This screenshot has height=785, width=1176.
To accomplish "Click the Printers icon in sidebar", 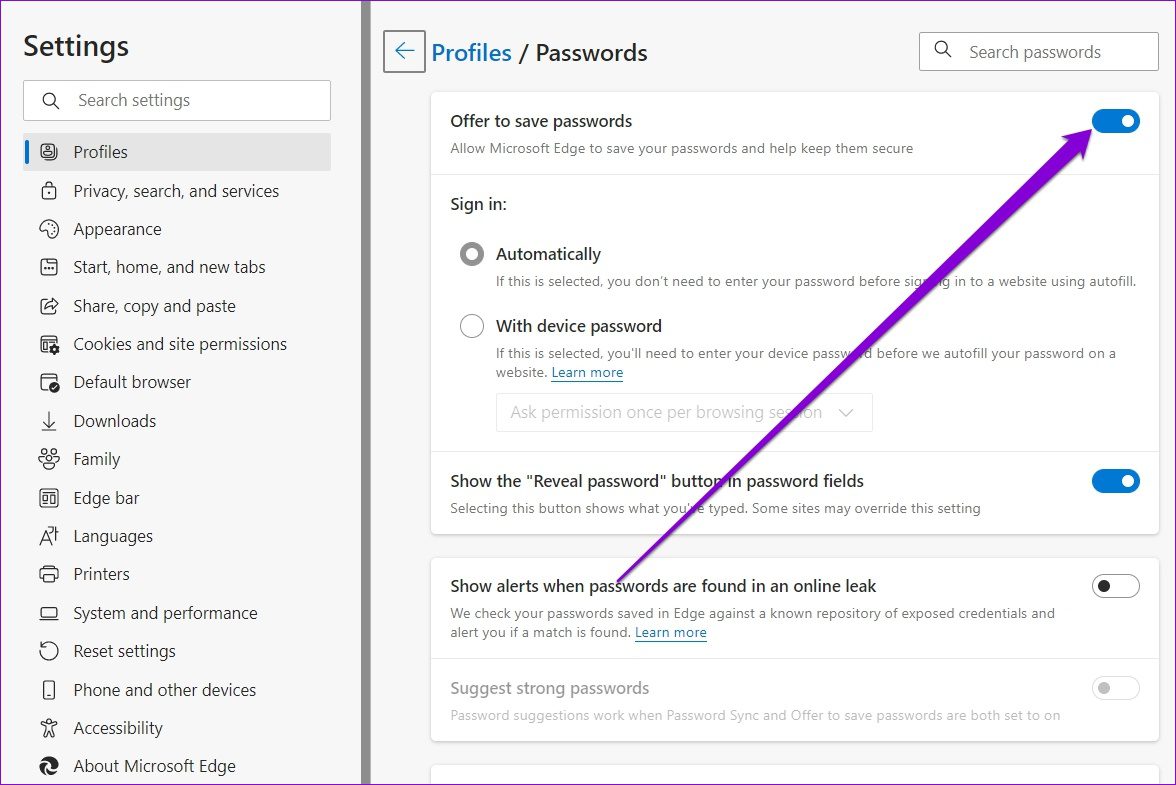I will coord(49,574).
